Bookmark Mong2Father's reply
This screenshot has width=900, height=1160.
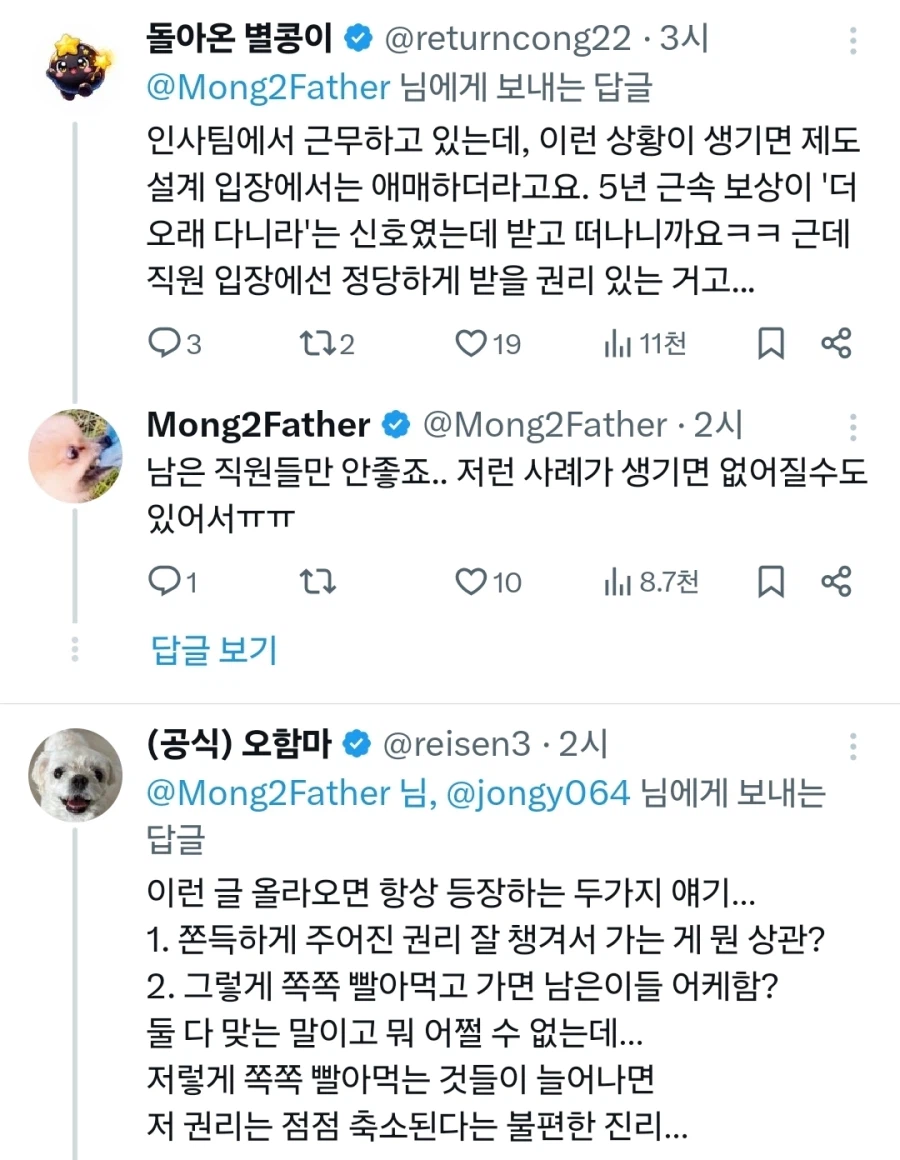click(x=769, y=580)
